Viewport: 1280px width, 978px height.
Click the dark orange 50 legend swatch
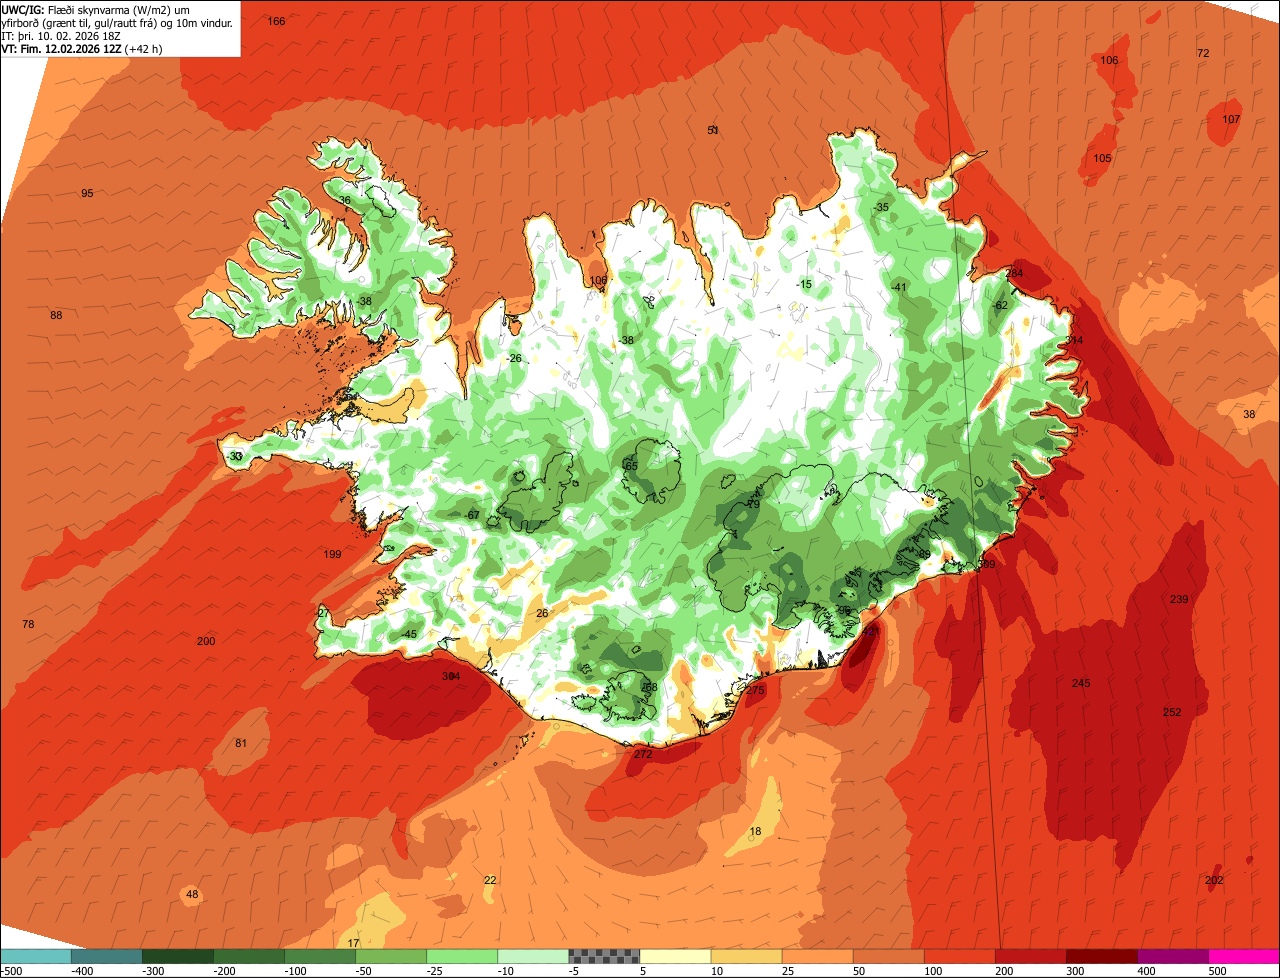[888, 956]
